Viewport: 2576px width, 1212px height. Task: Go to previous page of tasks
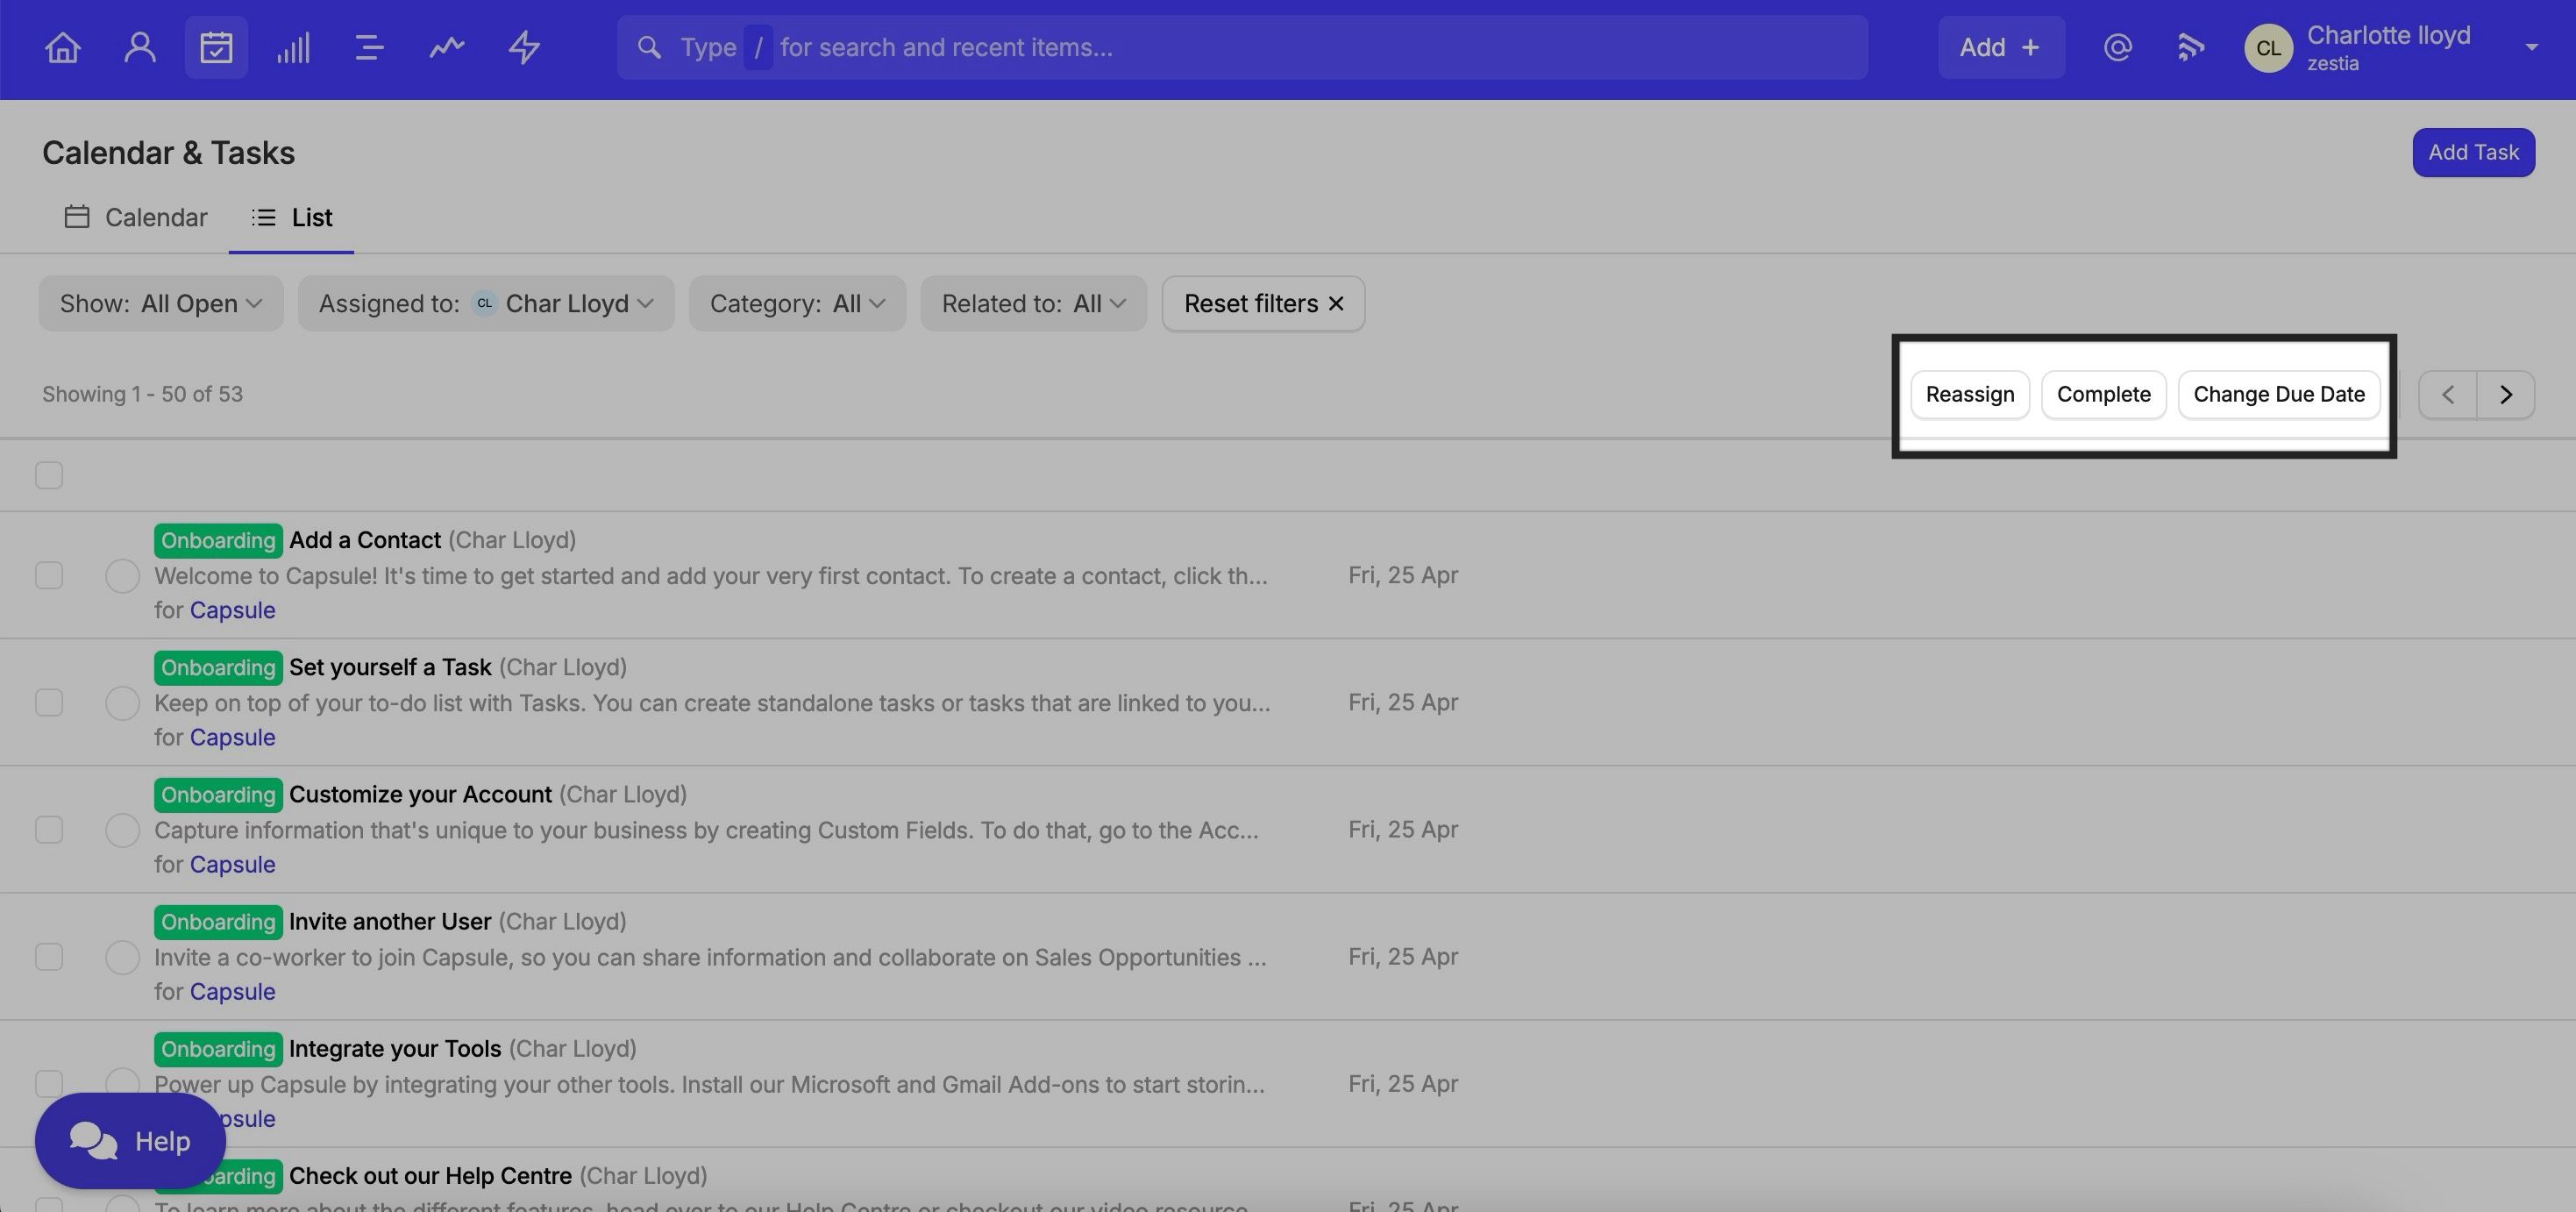2447,395
